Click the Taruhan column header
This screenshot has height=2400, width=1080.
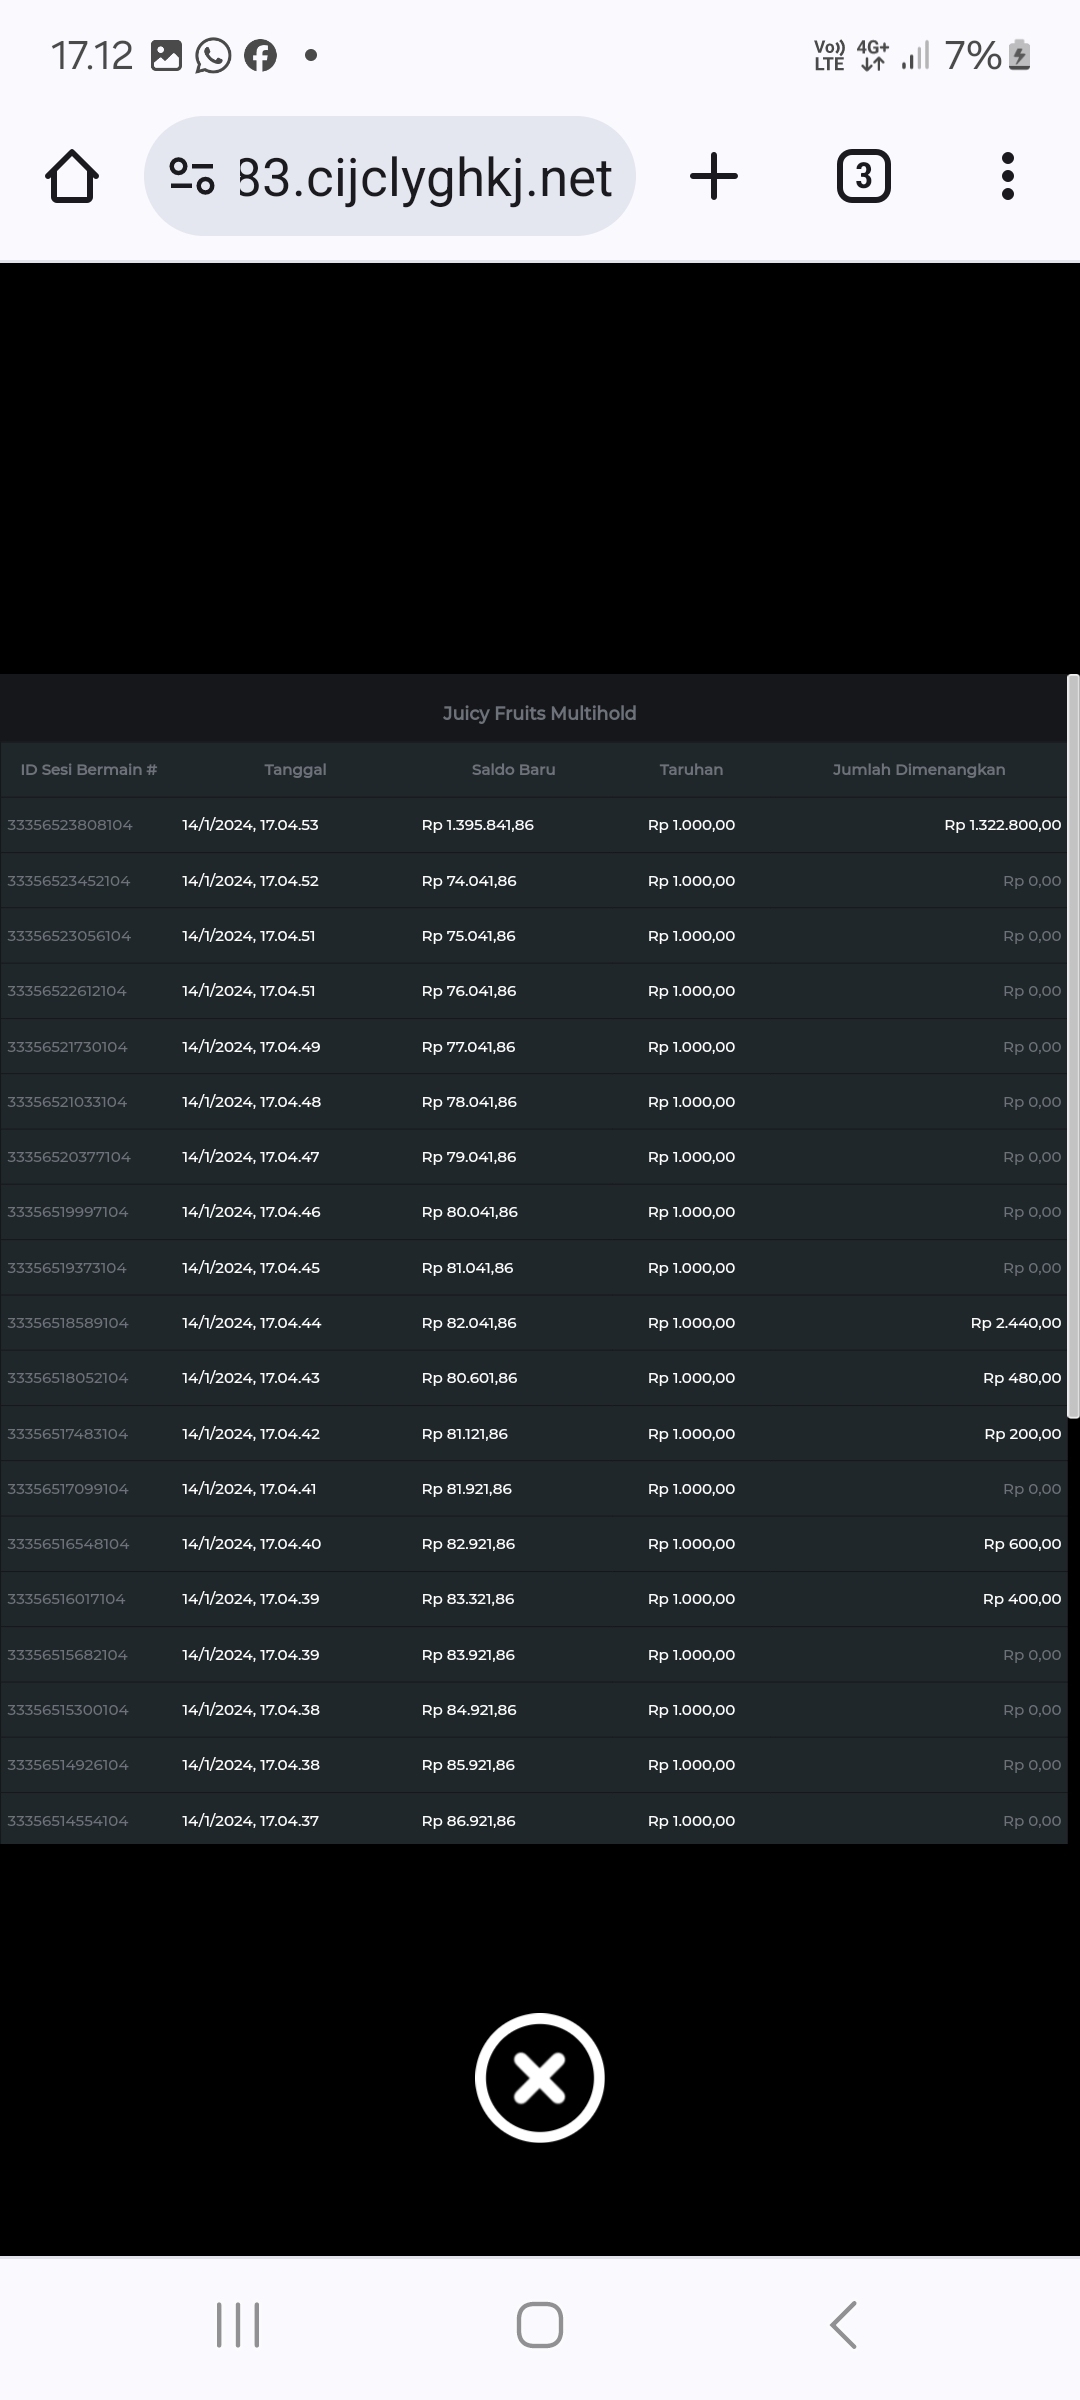(x=691, y=769)
